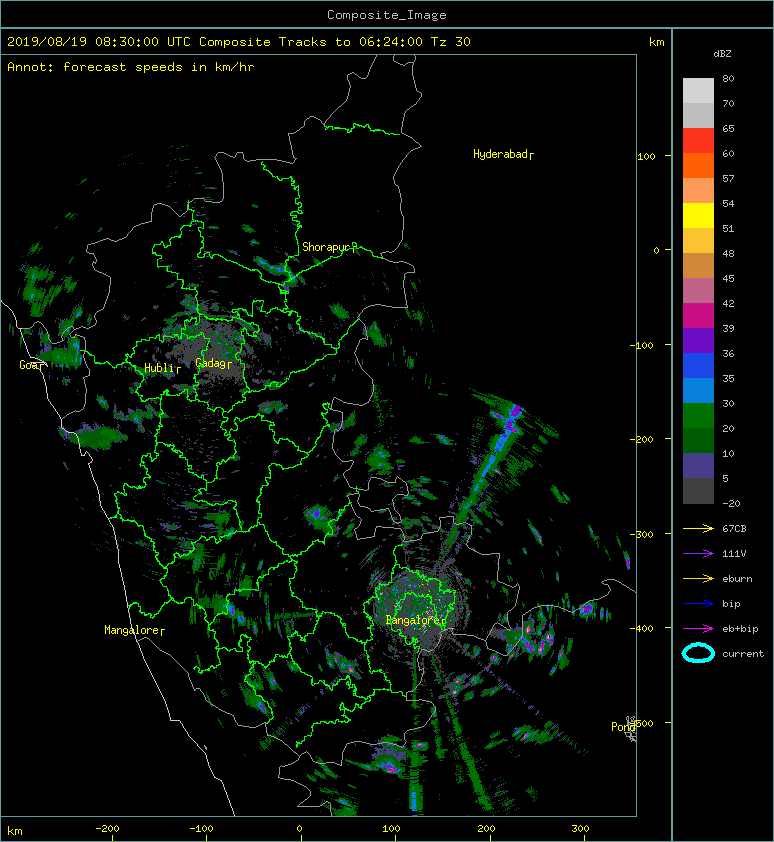The width and height of the screenshot is (774, 842).
Task: Click the light grey 80 dBZ swatch
Action: click(x=698, y=90)
